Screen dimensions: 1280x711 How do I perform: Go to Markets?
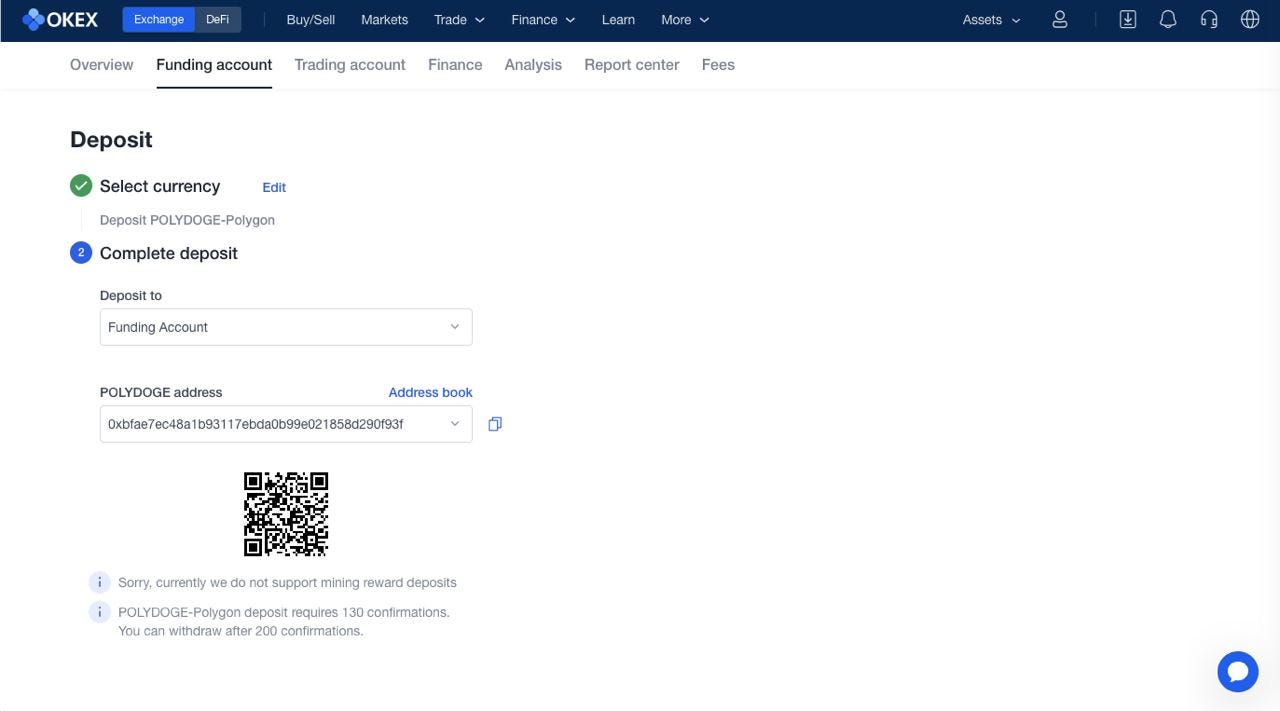[384, 19]
